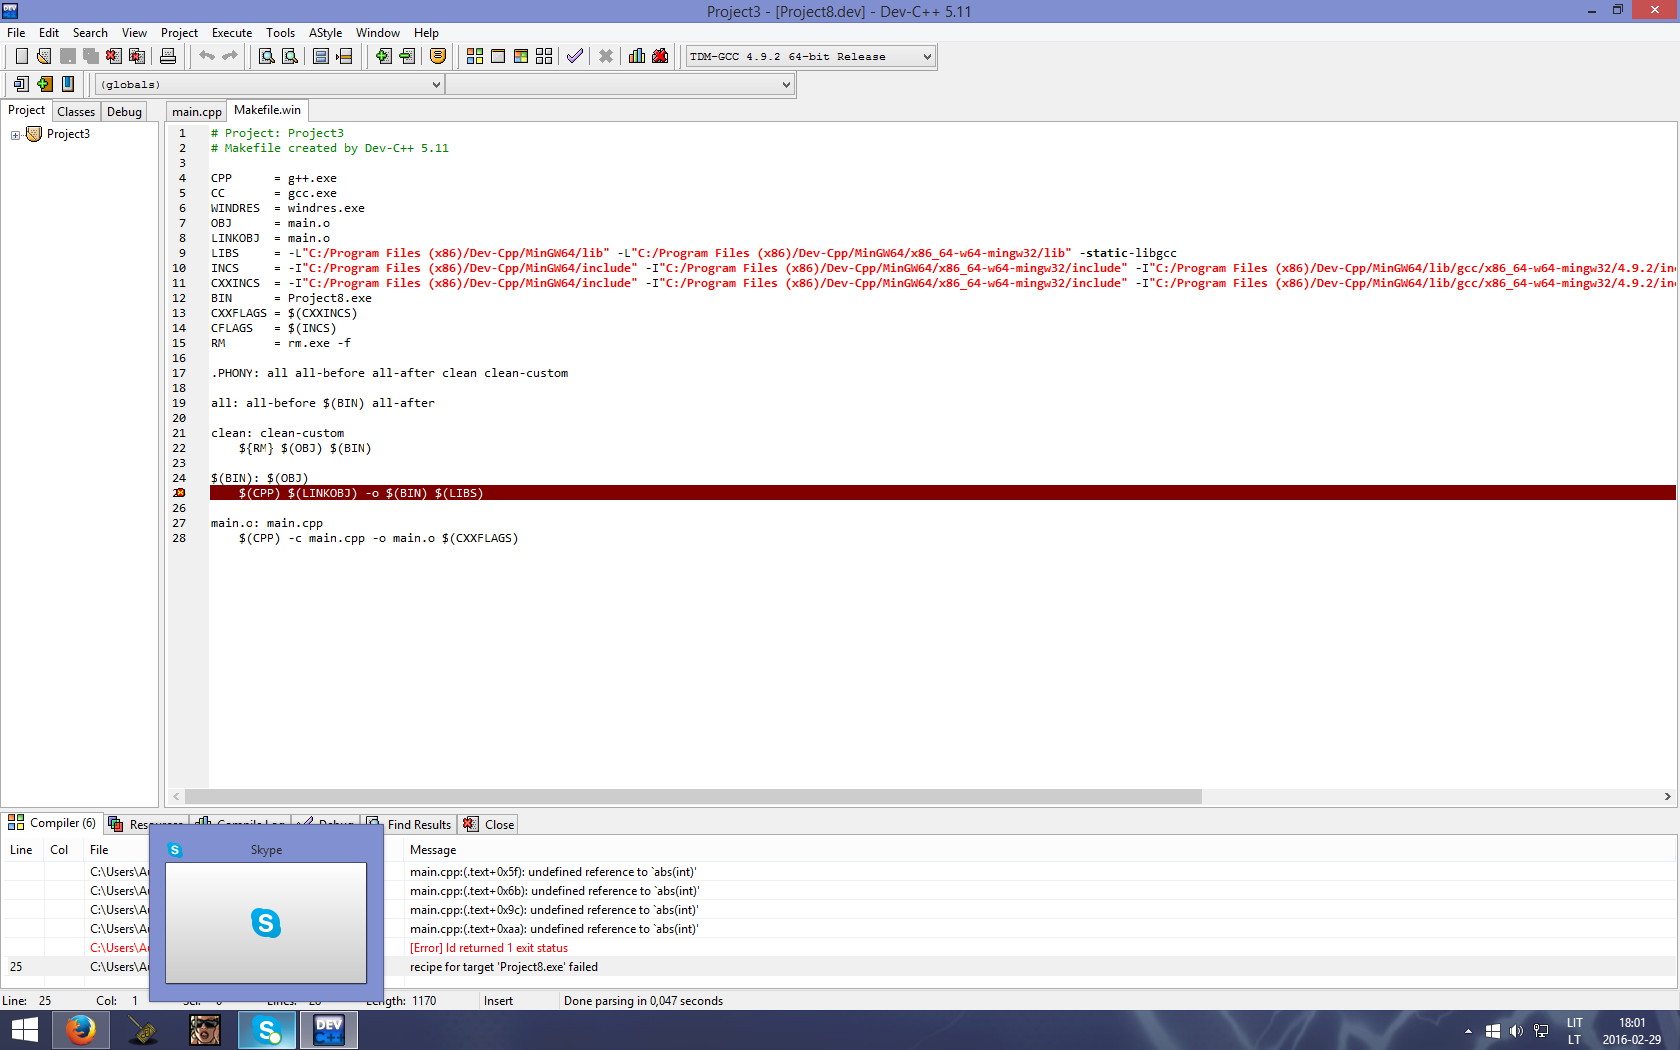Expand the Project3 tree node
This screenshot has height=1050, width=1680.
click(x=15, y=134)
